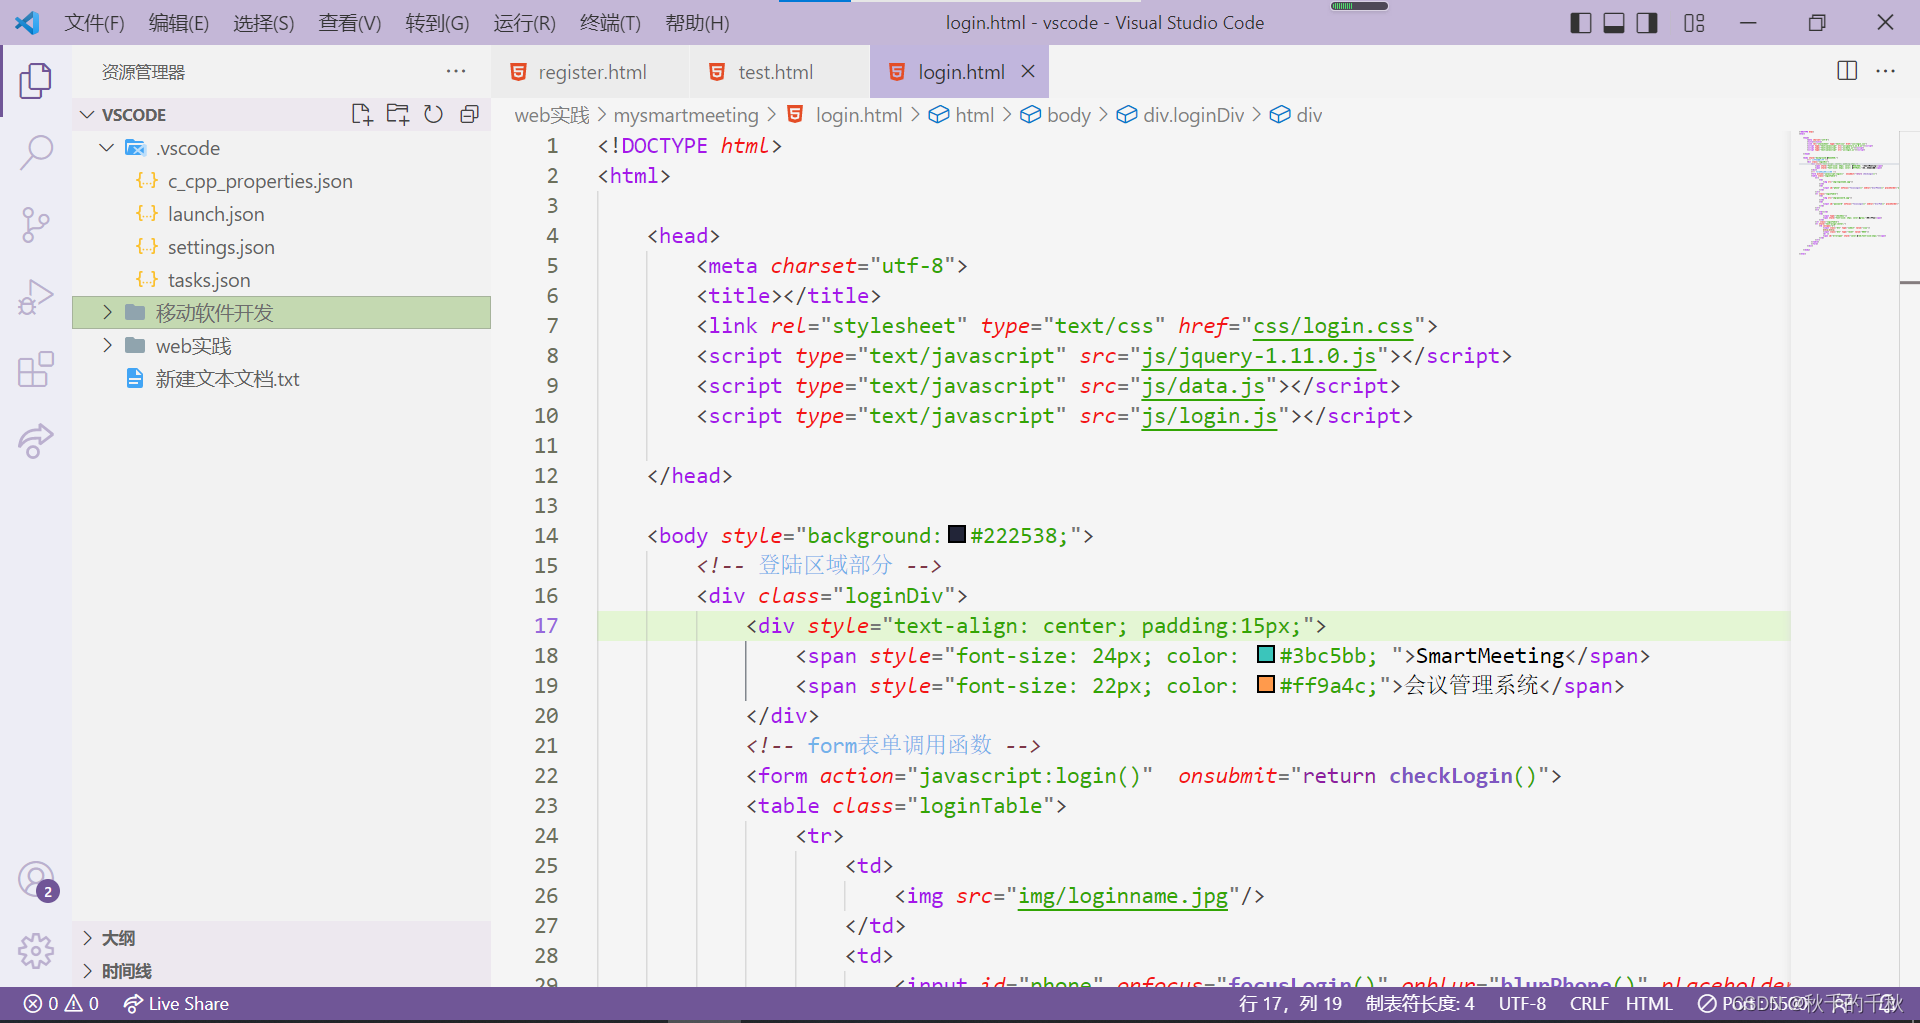The width and height of the screenshot is (1920, 1023).
Task: Split the editor to the right
Action: coord(1847,71)
